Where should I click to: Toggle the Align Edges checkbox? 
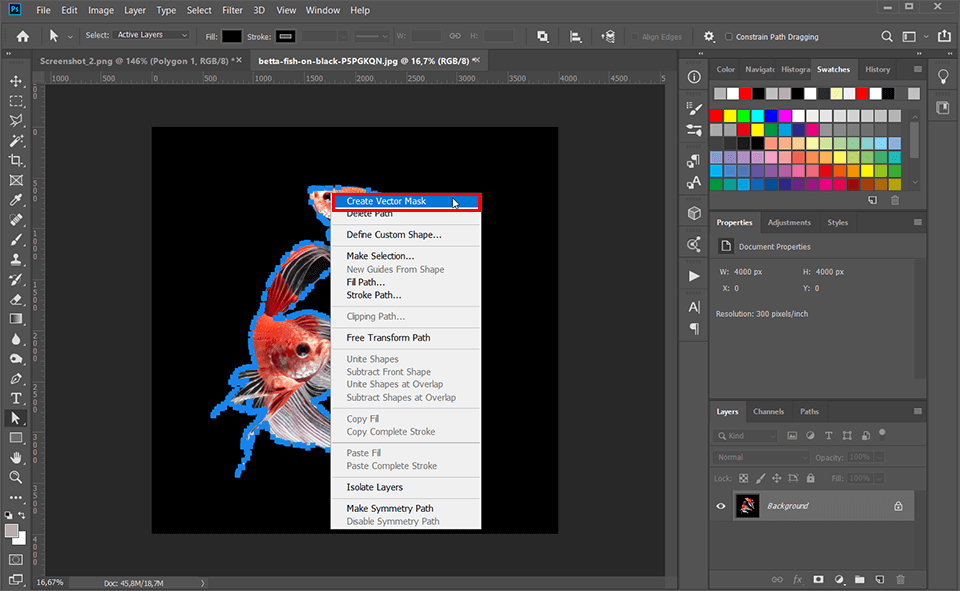click(x=634, y=37)
